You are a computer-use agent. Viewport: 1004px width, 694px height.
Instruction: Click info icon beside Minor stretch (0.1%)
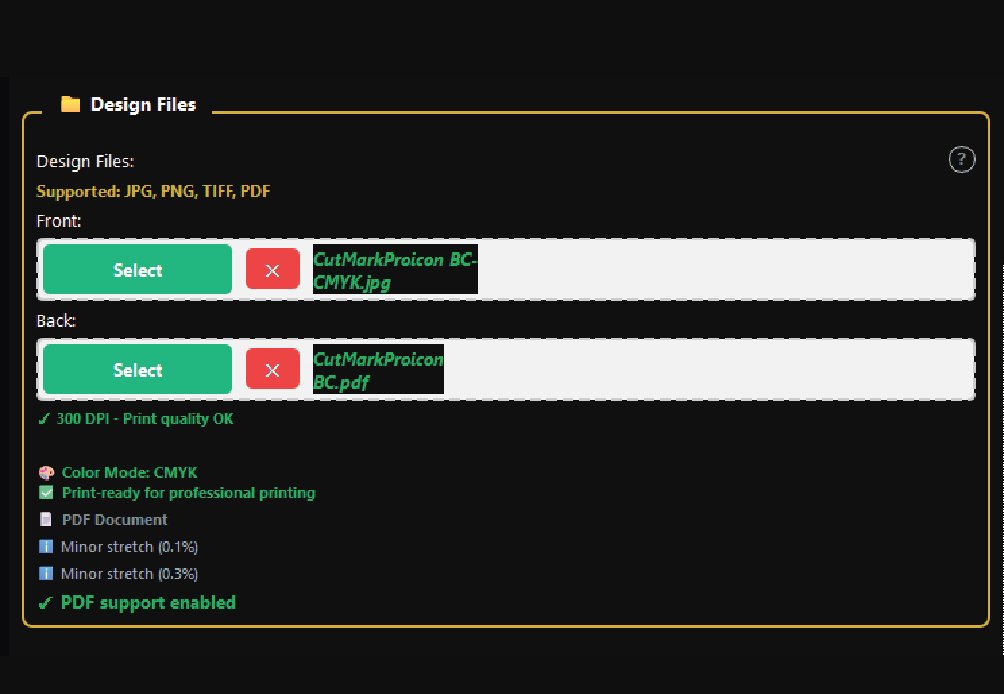46,547
